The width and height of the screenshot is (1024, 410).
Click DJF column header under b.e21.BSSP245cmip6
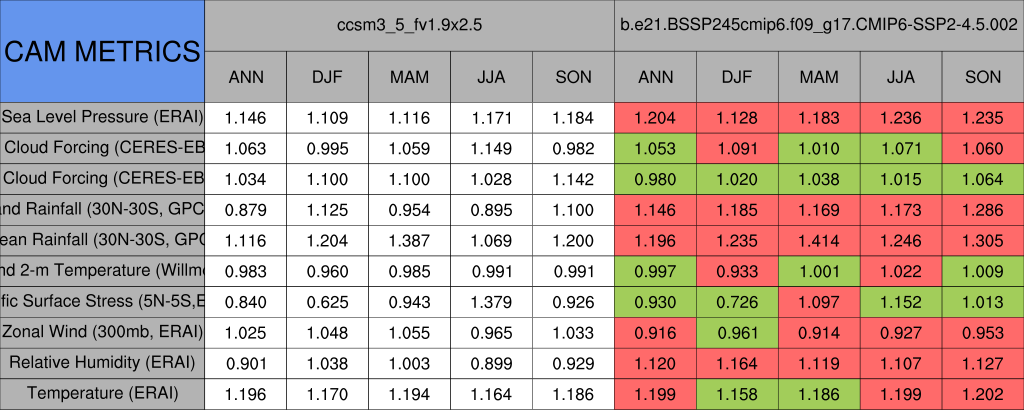click(x=737, y=77)
